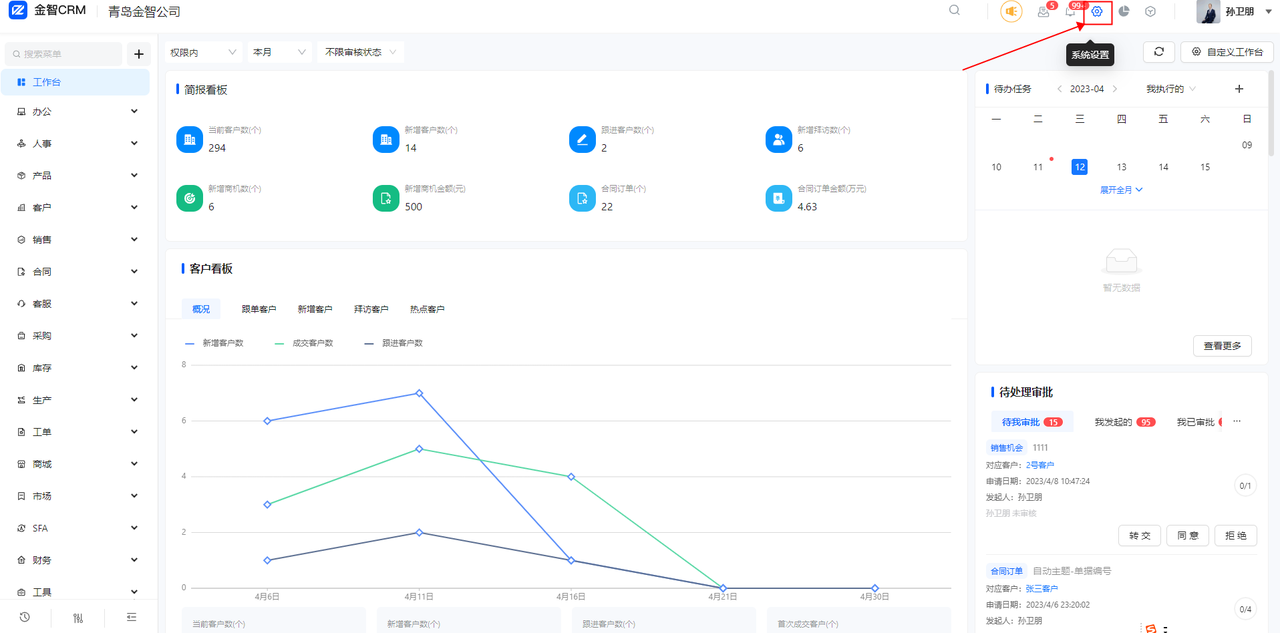Viewport: 1280px width, 633px height.
Task: Select day 11 in the calendar
Action: [1038, 167]
